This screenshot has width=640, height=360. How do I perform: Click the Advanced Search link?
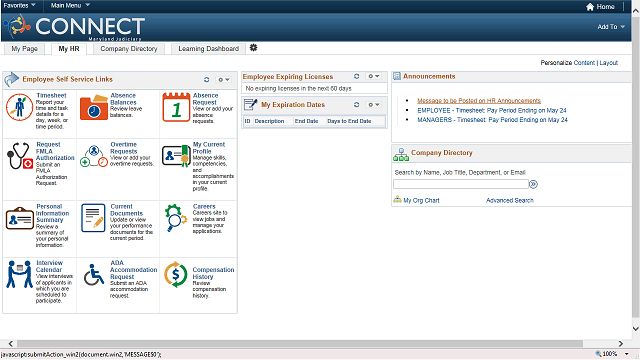[510, 200]
